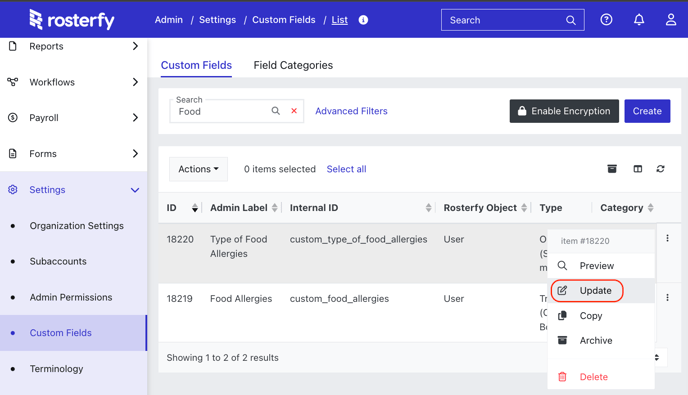Open the user profile icon
The width and height of the screenshot is (688, 395).
coord(671,20)
